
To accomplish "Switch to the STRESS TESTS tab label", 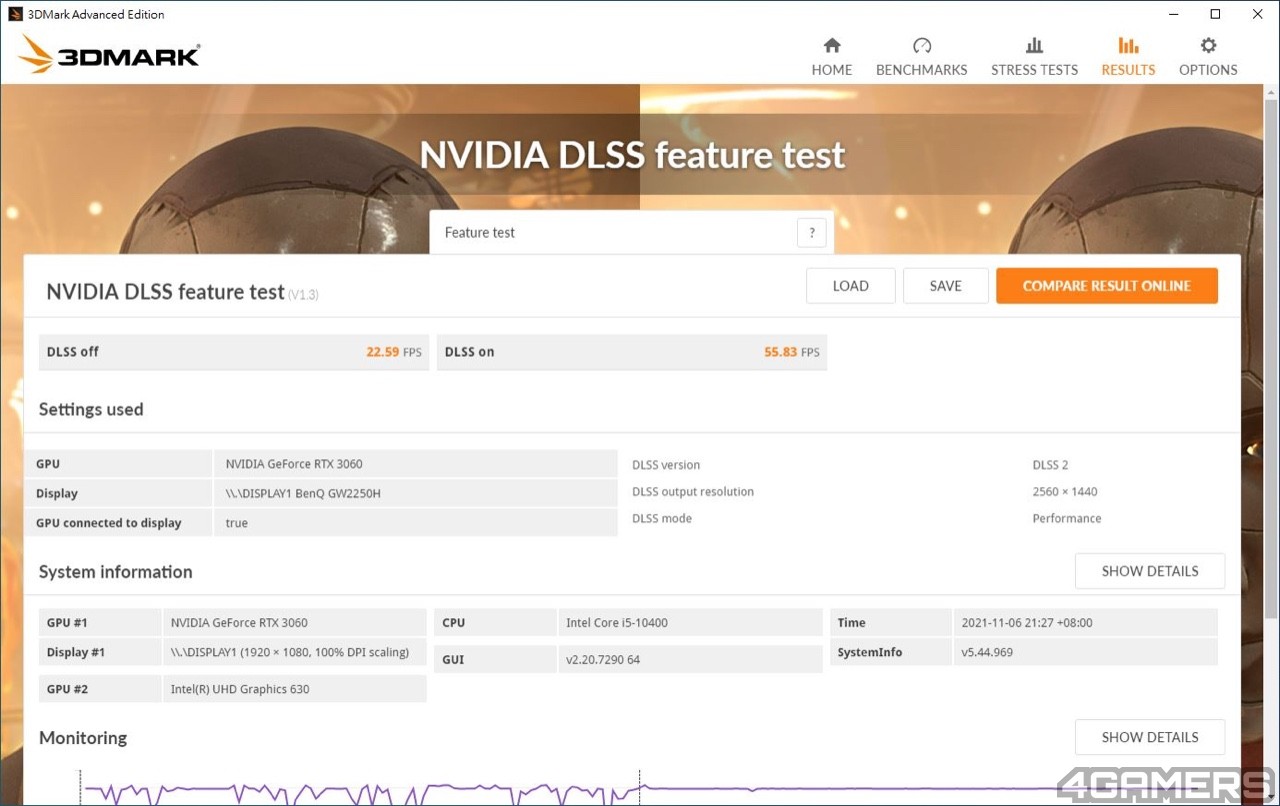I will pyautogui.click(x=1034, y=70).
